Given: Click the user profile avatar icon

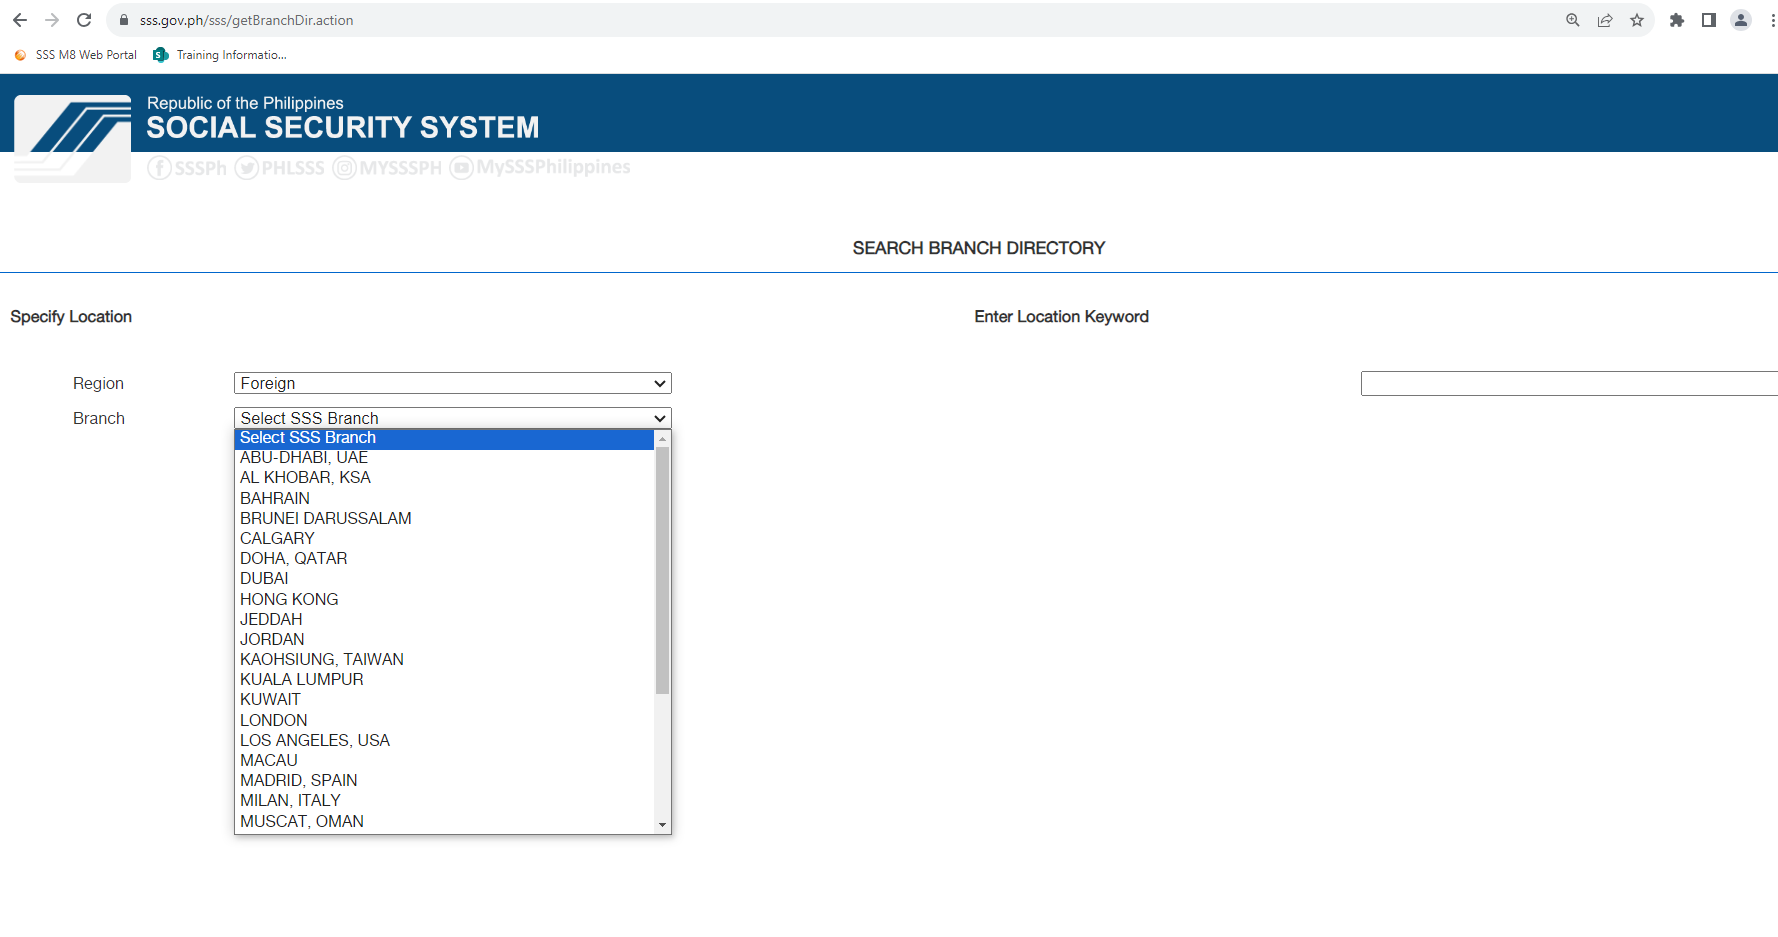Looking at the screenshot, I should click(1741, 20).
